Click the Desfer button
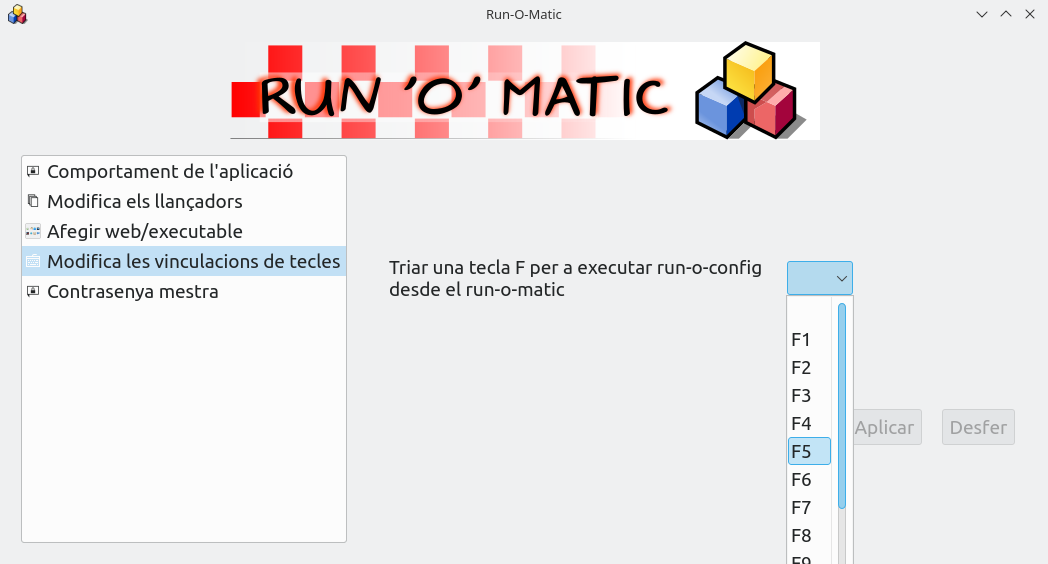The width and height of the screenshot is (1048, 564). 978,427
